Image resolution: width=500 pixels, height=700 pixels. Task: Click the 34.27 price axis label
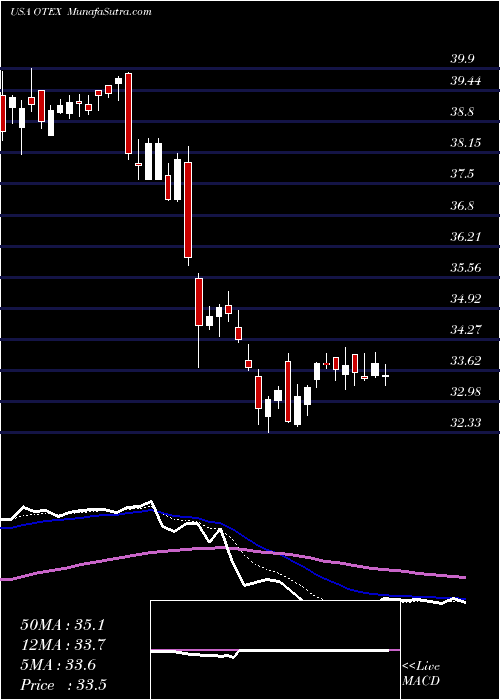[x=467, y=329]
